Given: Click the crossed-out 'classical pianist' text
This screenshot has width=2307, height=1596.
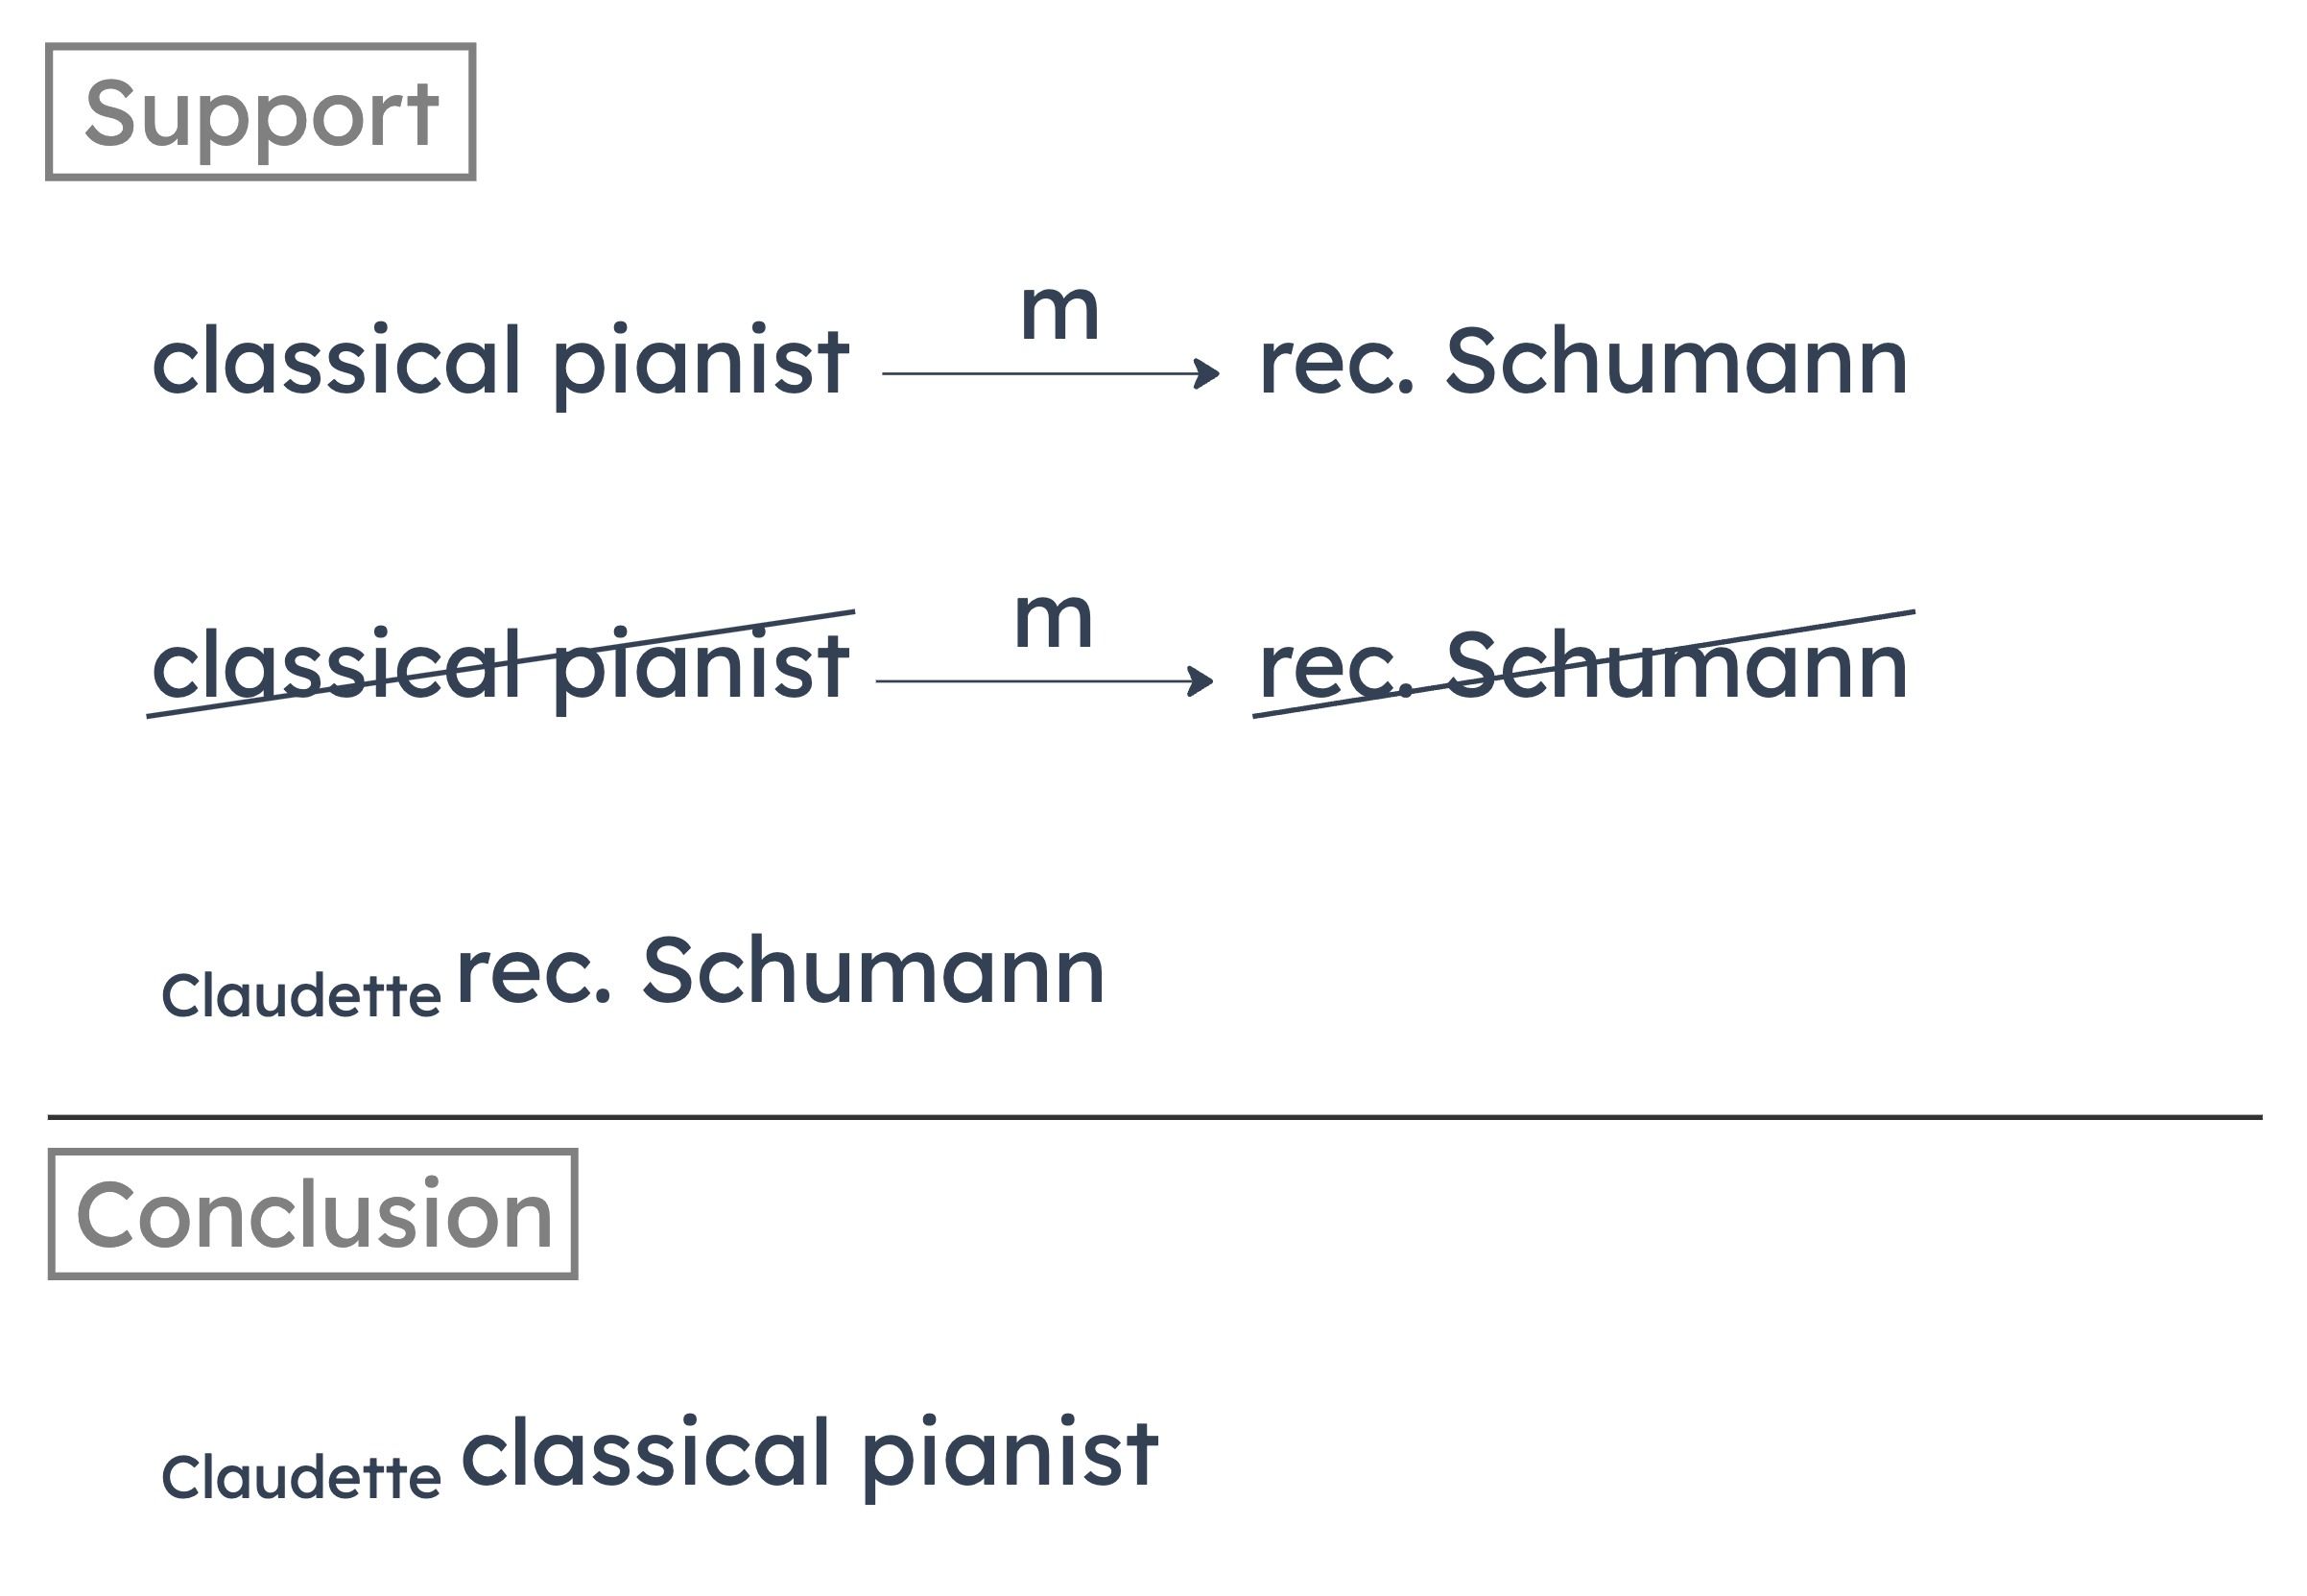Looking at the screenshot, I should coord(500,666).
